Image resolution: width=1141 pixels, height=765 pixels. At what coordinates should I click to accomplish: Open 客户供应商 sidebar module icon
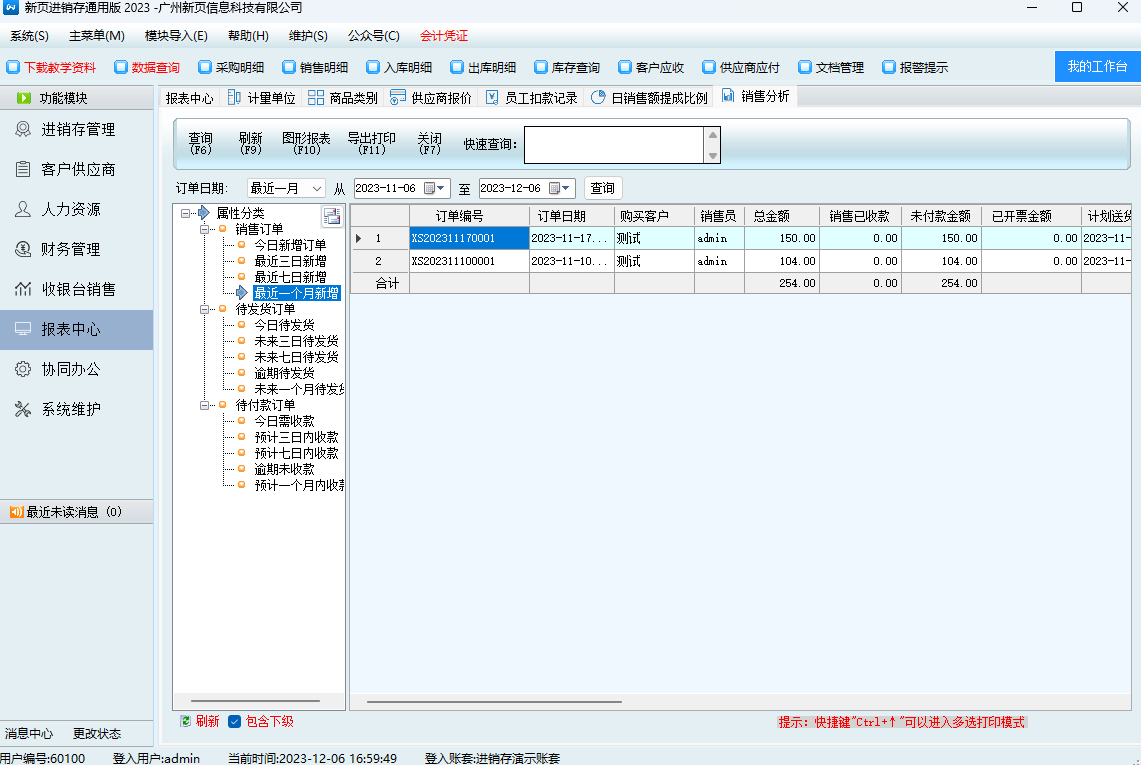(23, 170)
